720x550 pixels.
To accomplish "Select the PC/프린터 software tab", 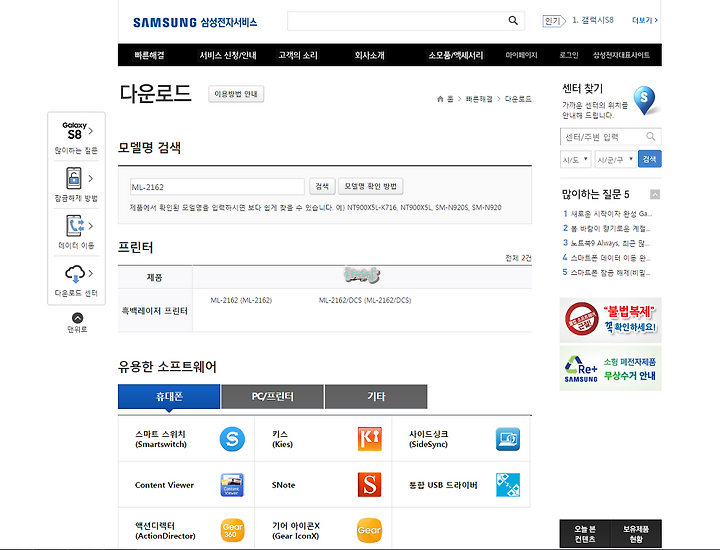I will pyautogui.click(x=272, y=396).
